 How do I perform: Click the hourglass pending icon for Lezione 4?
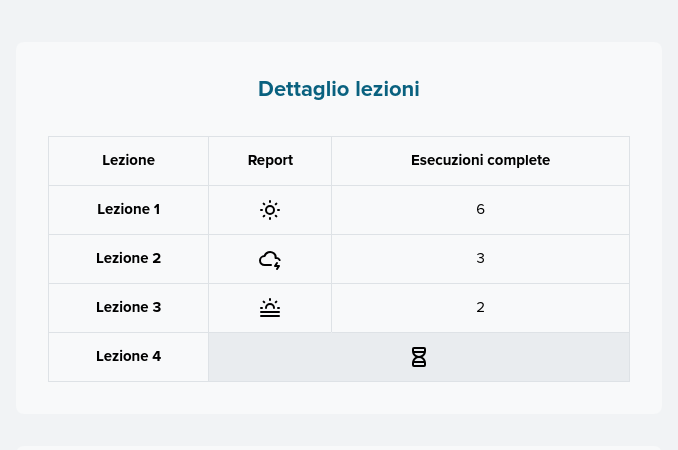[419, 357]
